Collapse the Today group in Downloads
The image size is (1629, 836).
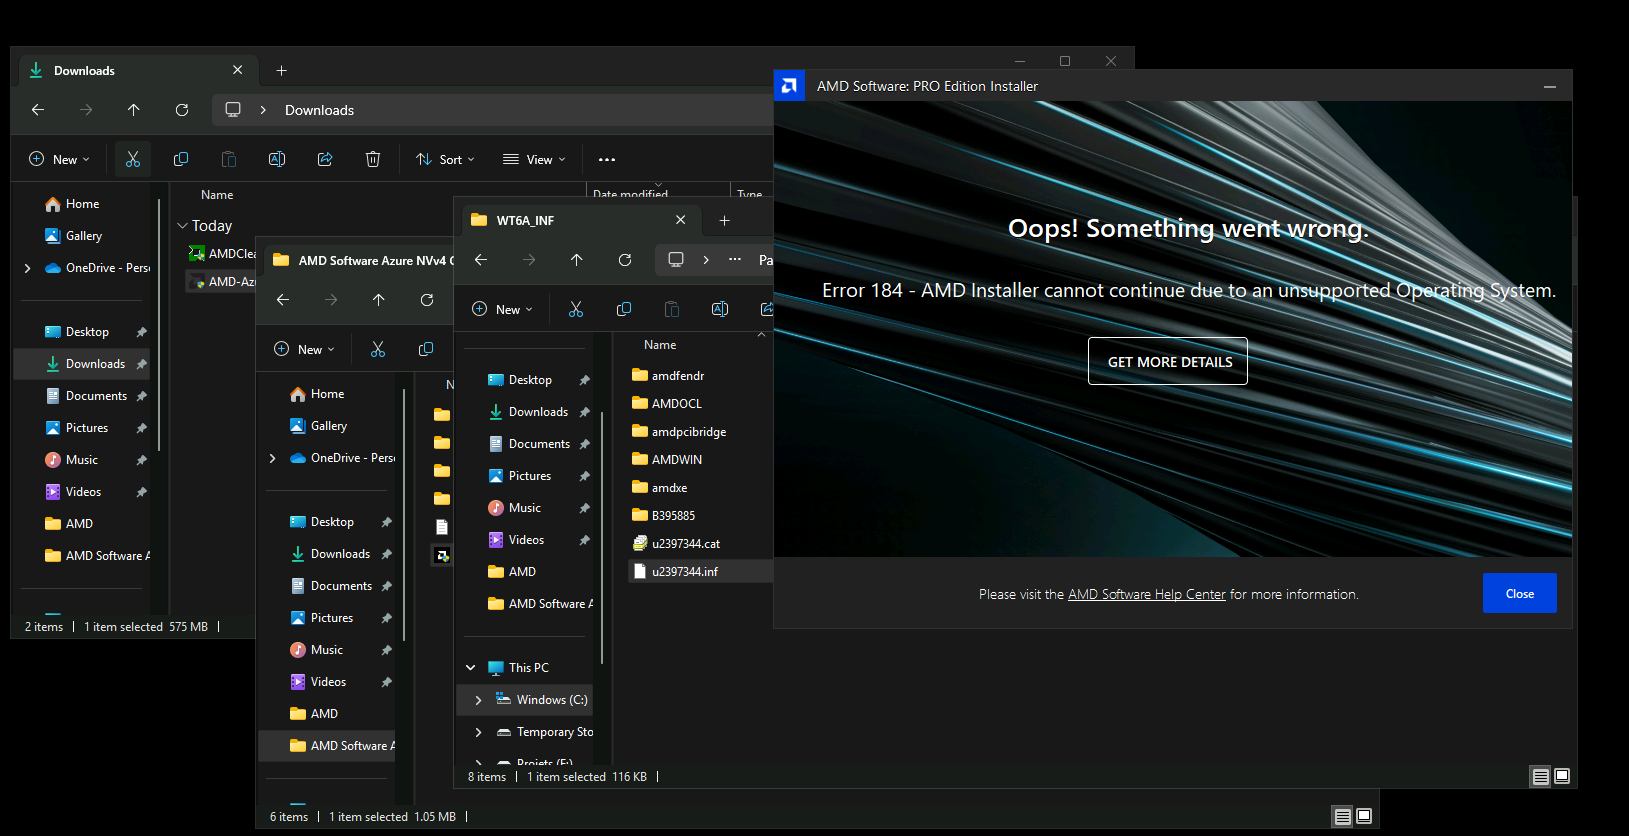[183, 226]
